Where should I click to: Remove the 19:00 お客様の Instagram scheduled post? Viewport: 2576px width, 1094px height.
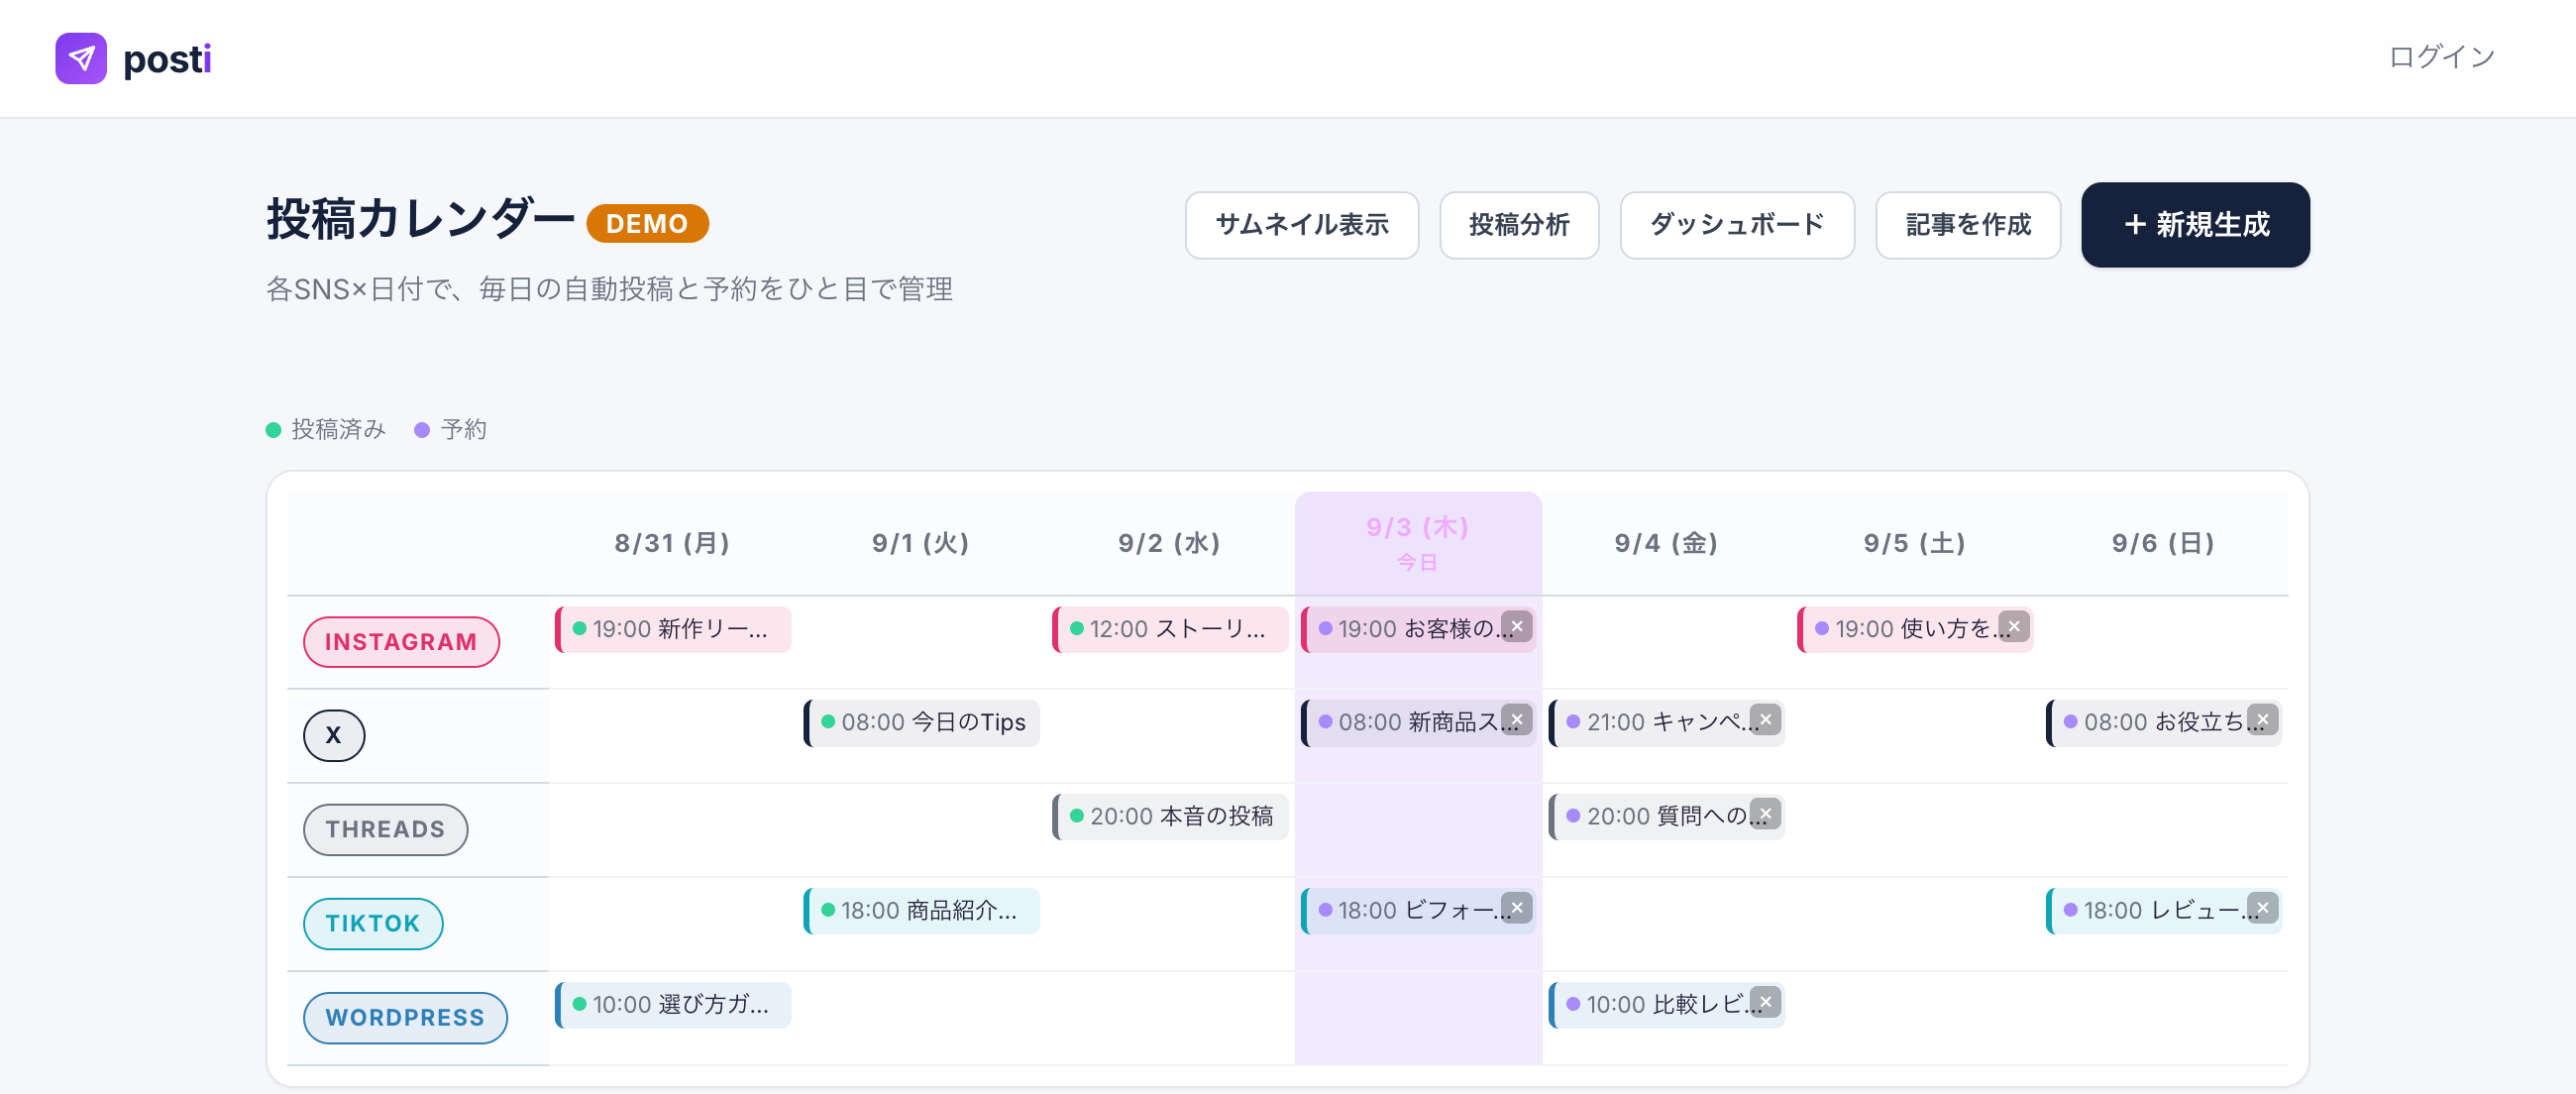pos(1516,626)
